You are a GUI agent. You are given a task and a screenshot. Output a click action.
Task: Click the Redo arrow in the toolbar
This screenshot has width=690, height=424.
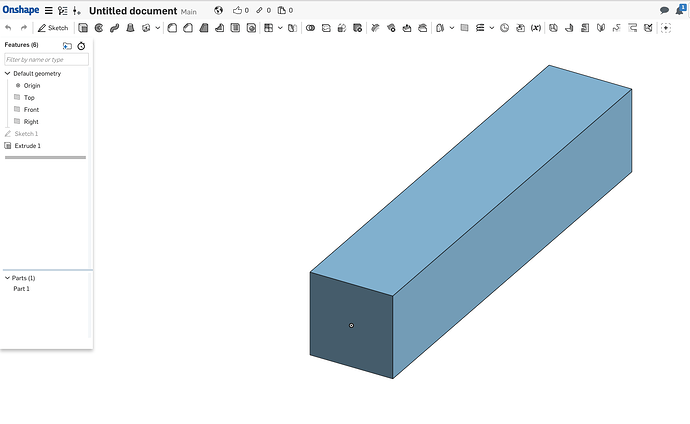[24, 28]
